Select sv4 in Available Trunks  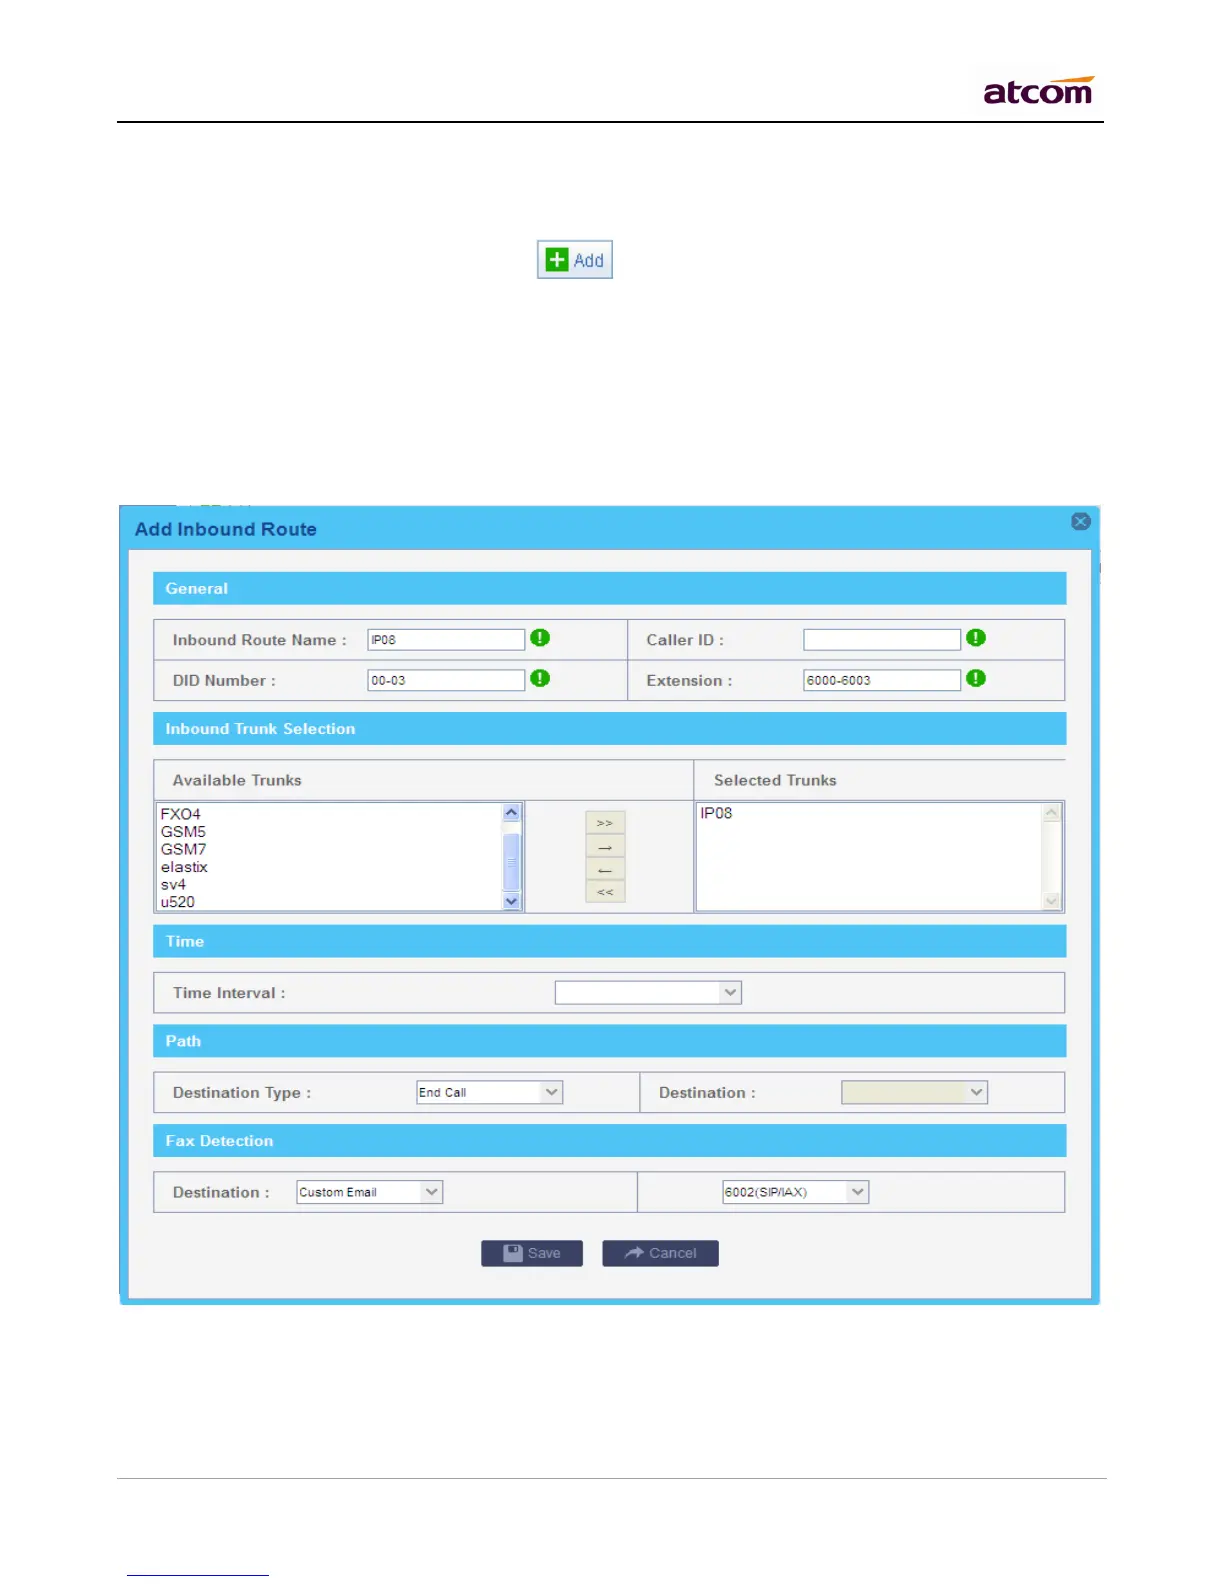(x=173, y=885)
